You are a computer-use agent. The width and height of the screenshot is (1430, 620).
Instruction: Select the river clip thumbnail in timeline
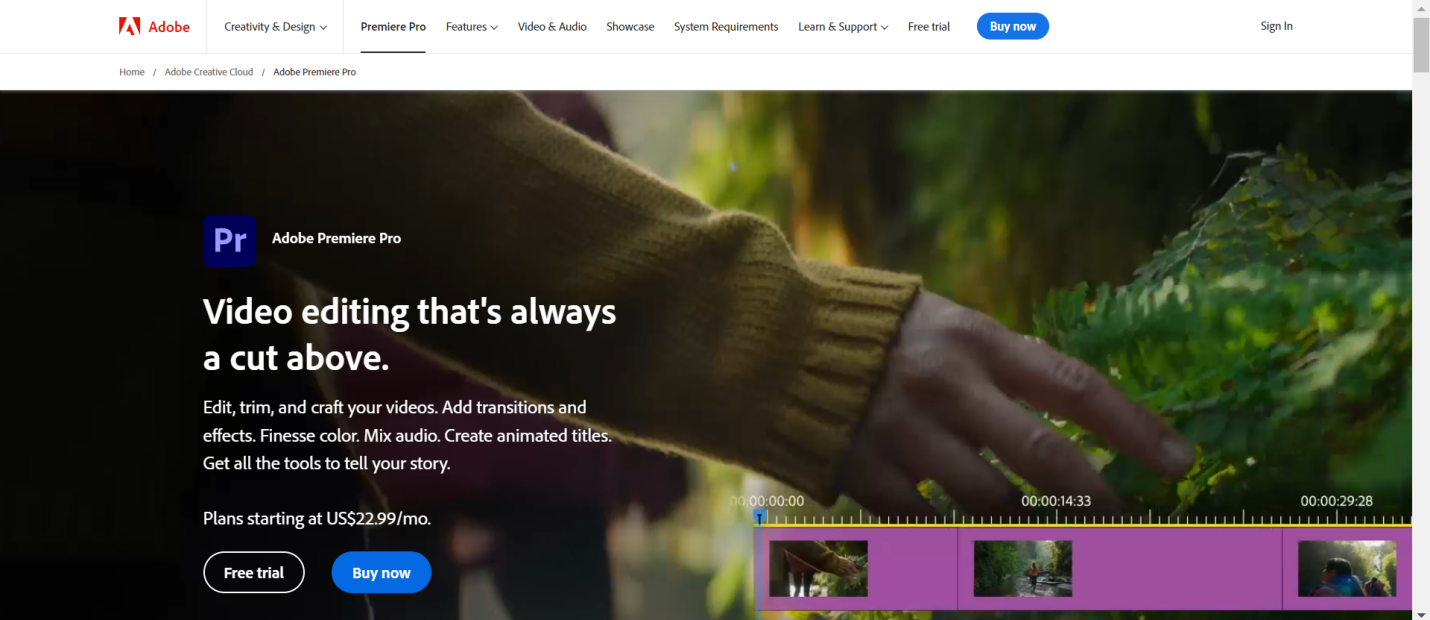[1023, 568]
